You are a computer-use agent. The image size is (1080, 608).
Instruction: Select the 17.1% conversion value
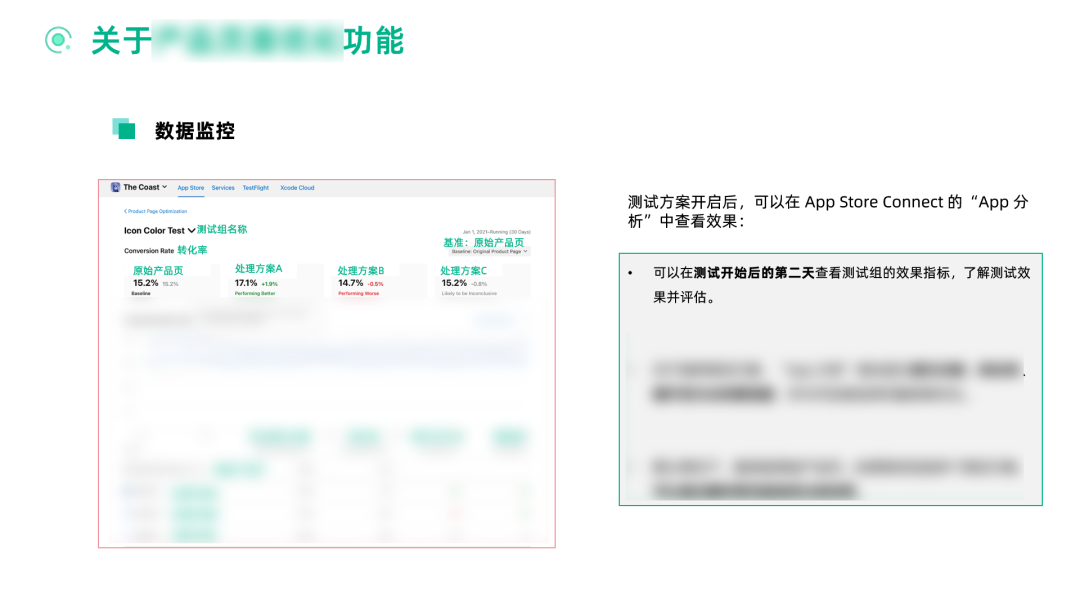coord(246,283)
